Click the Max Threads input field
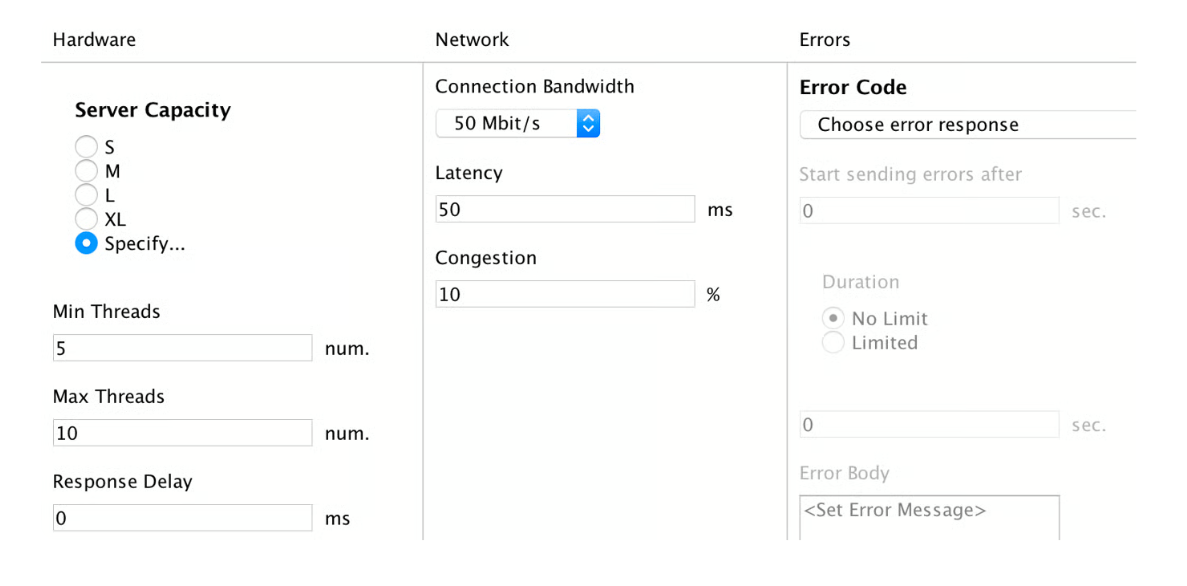This screenshot has width=1187, height=586. [x=182, y=433]
